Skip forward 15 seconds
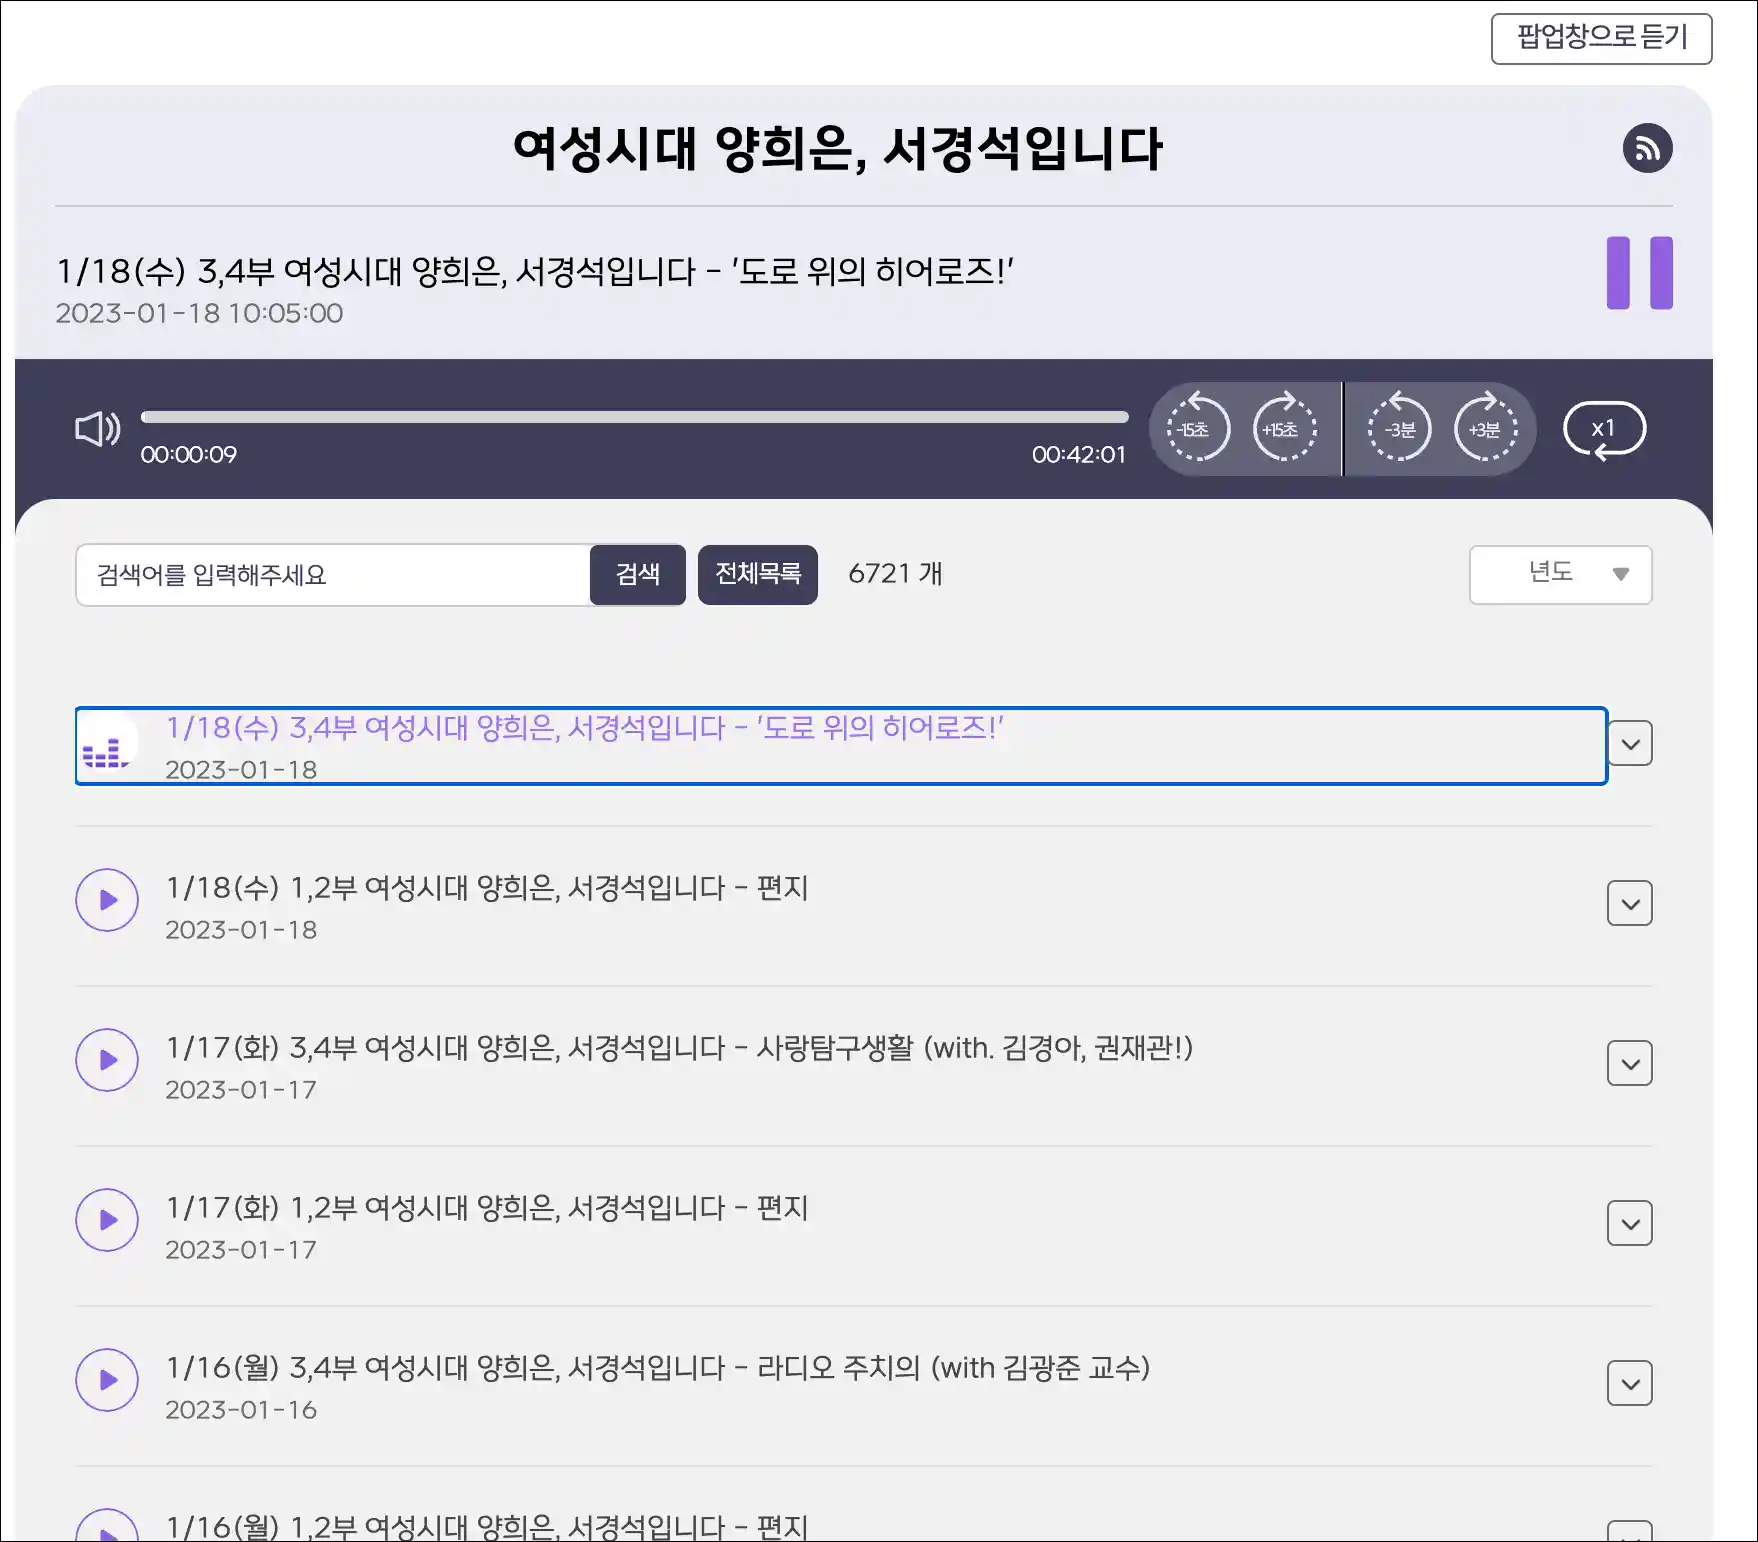This screenshot has width=1758, height=1542. click(1284, 429)
